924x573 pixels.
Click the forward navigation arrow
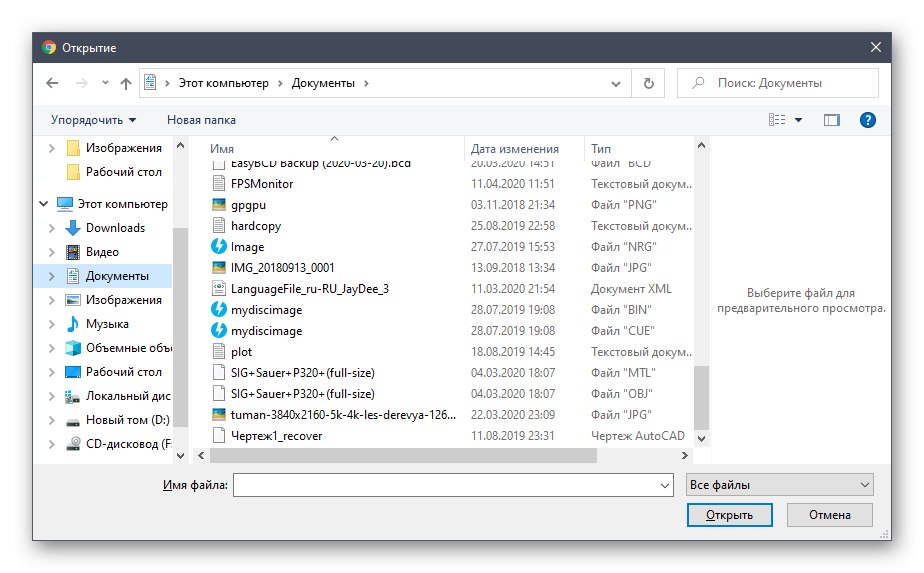81,83
